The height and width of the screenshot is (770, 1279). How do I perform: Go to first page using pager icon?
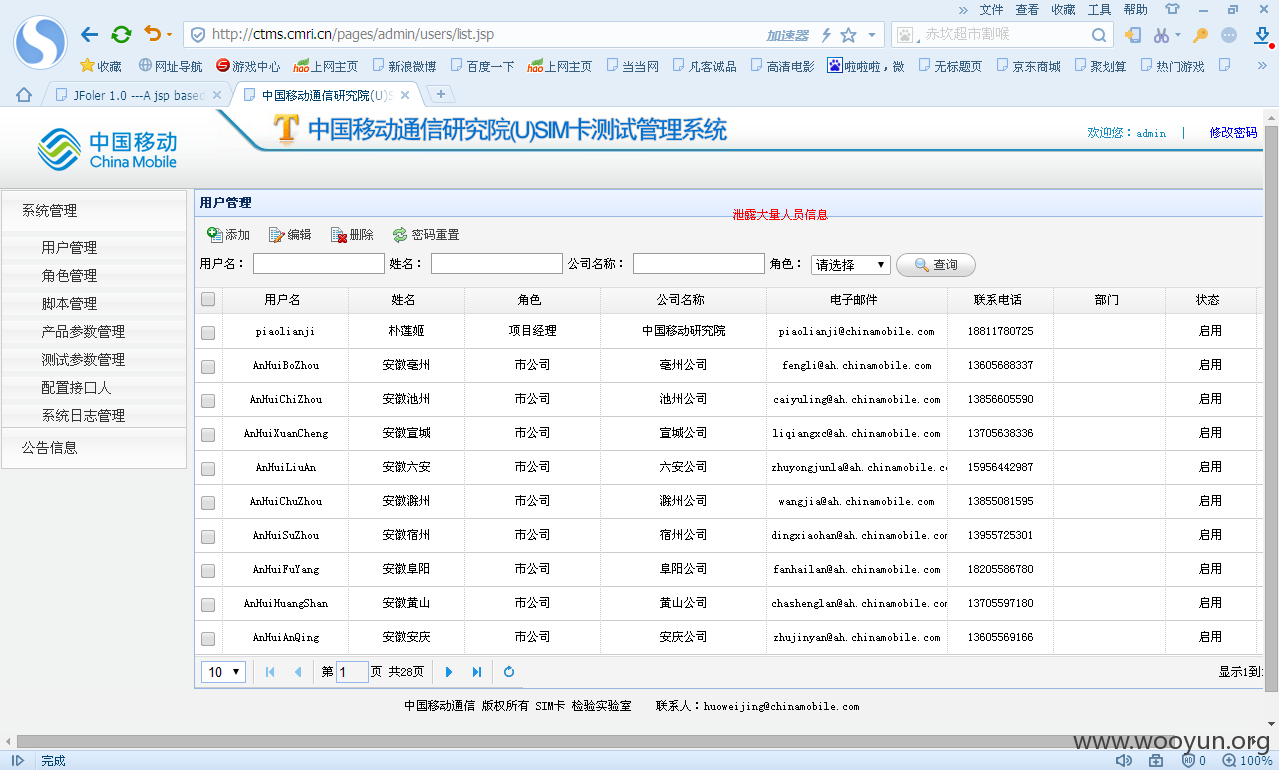270,672
